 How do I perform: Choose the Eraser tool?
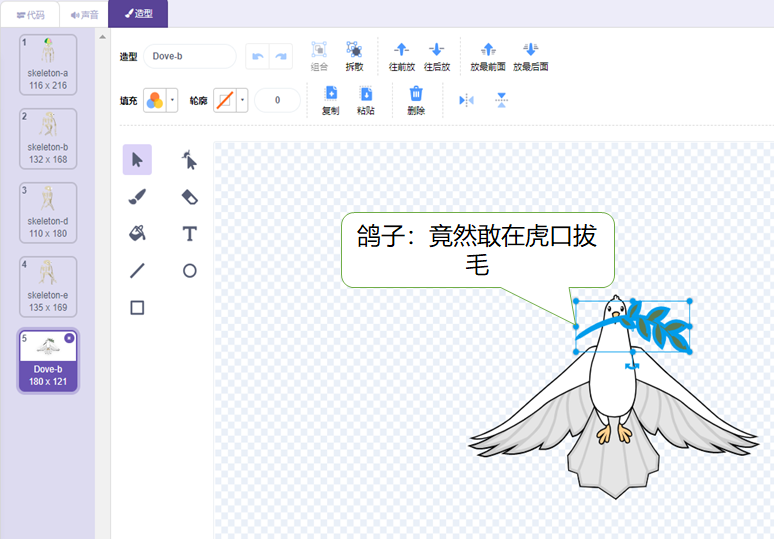(x=190, y=196)
